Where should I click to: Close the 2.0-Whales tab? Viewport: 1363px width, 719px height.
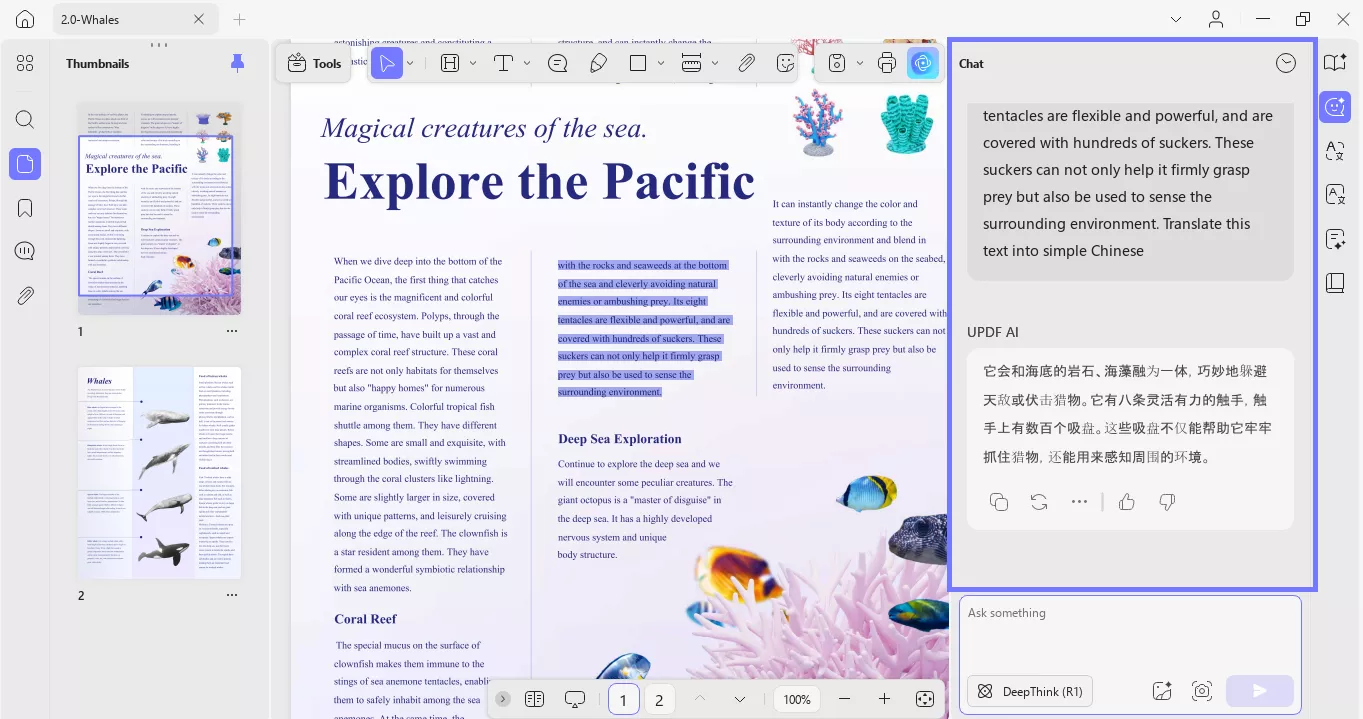(198, 19)
